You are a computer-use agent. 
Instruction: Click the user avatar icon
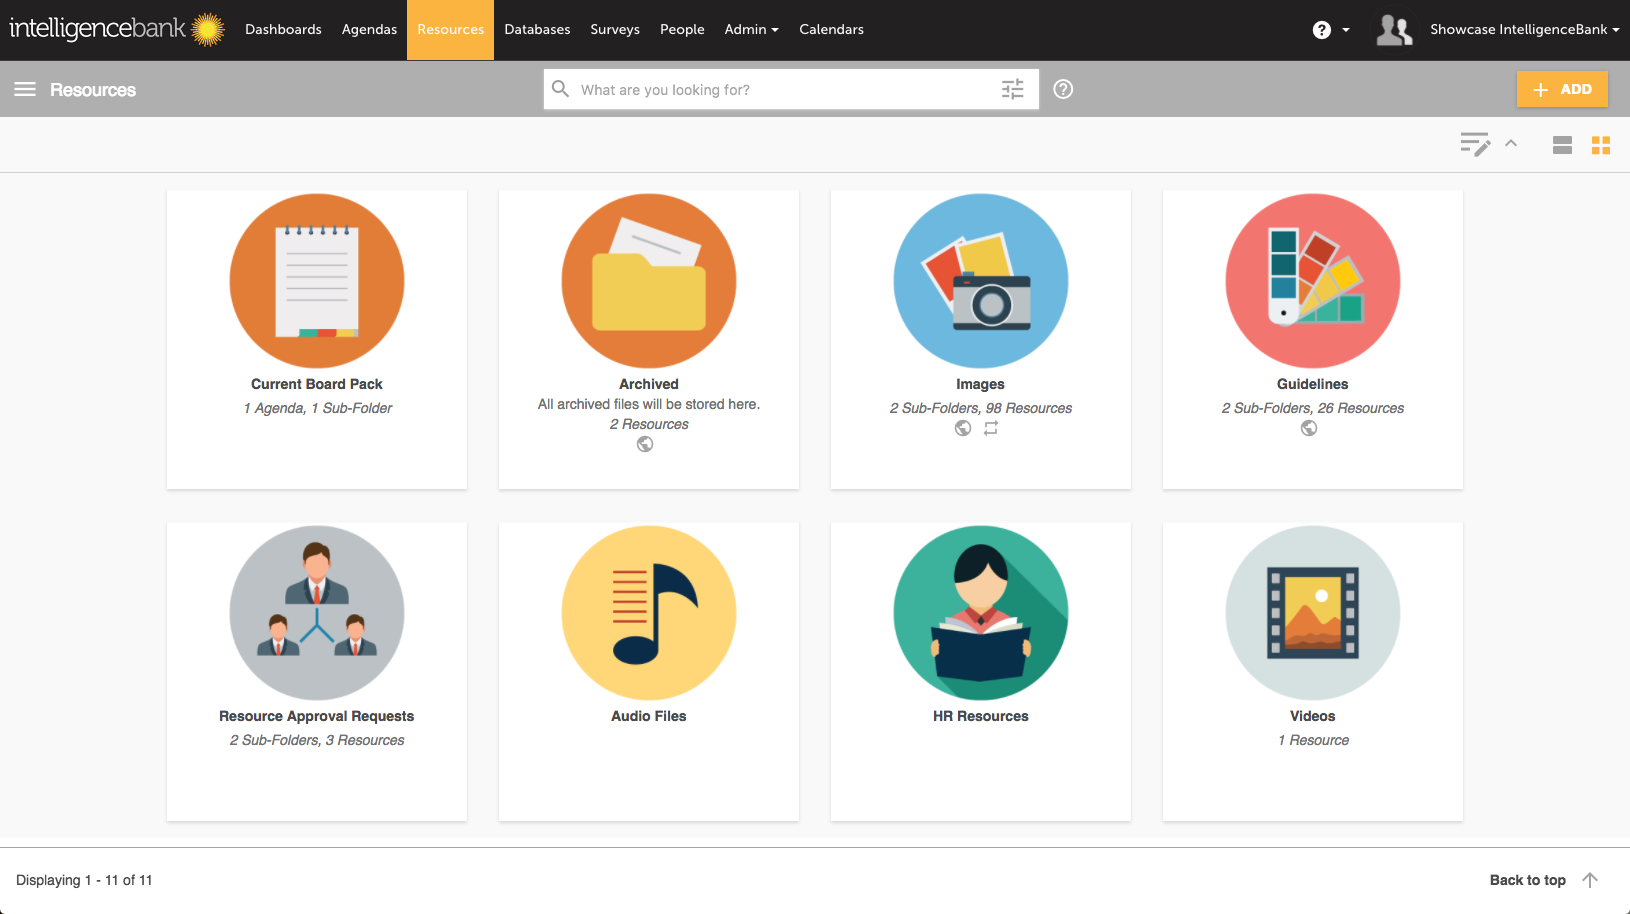1394,30
